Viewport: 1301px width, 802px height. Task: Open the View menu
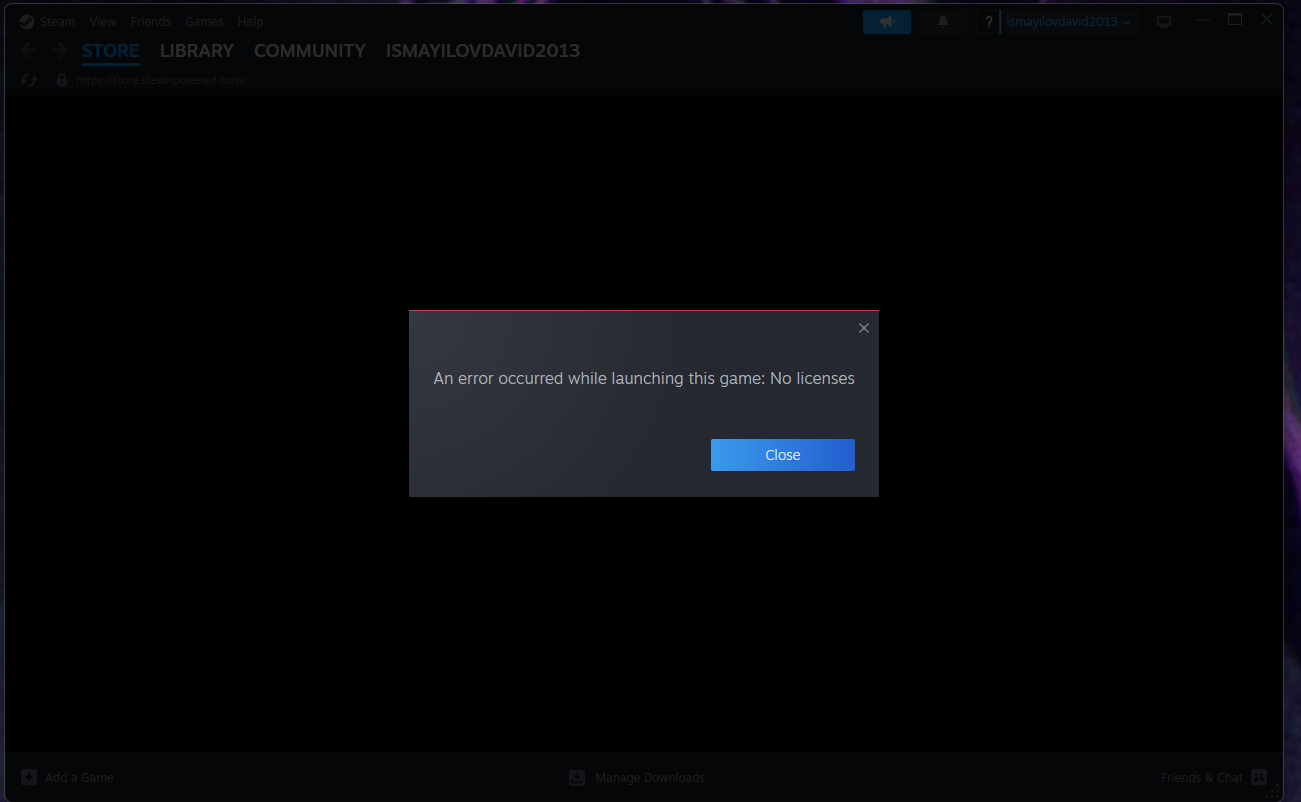103,21
